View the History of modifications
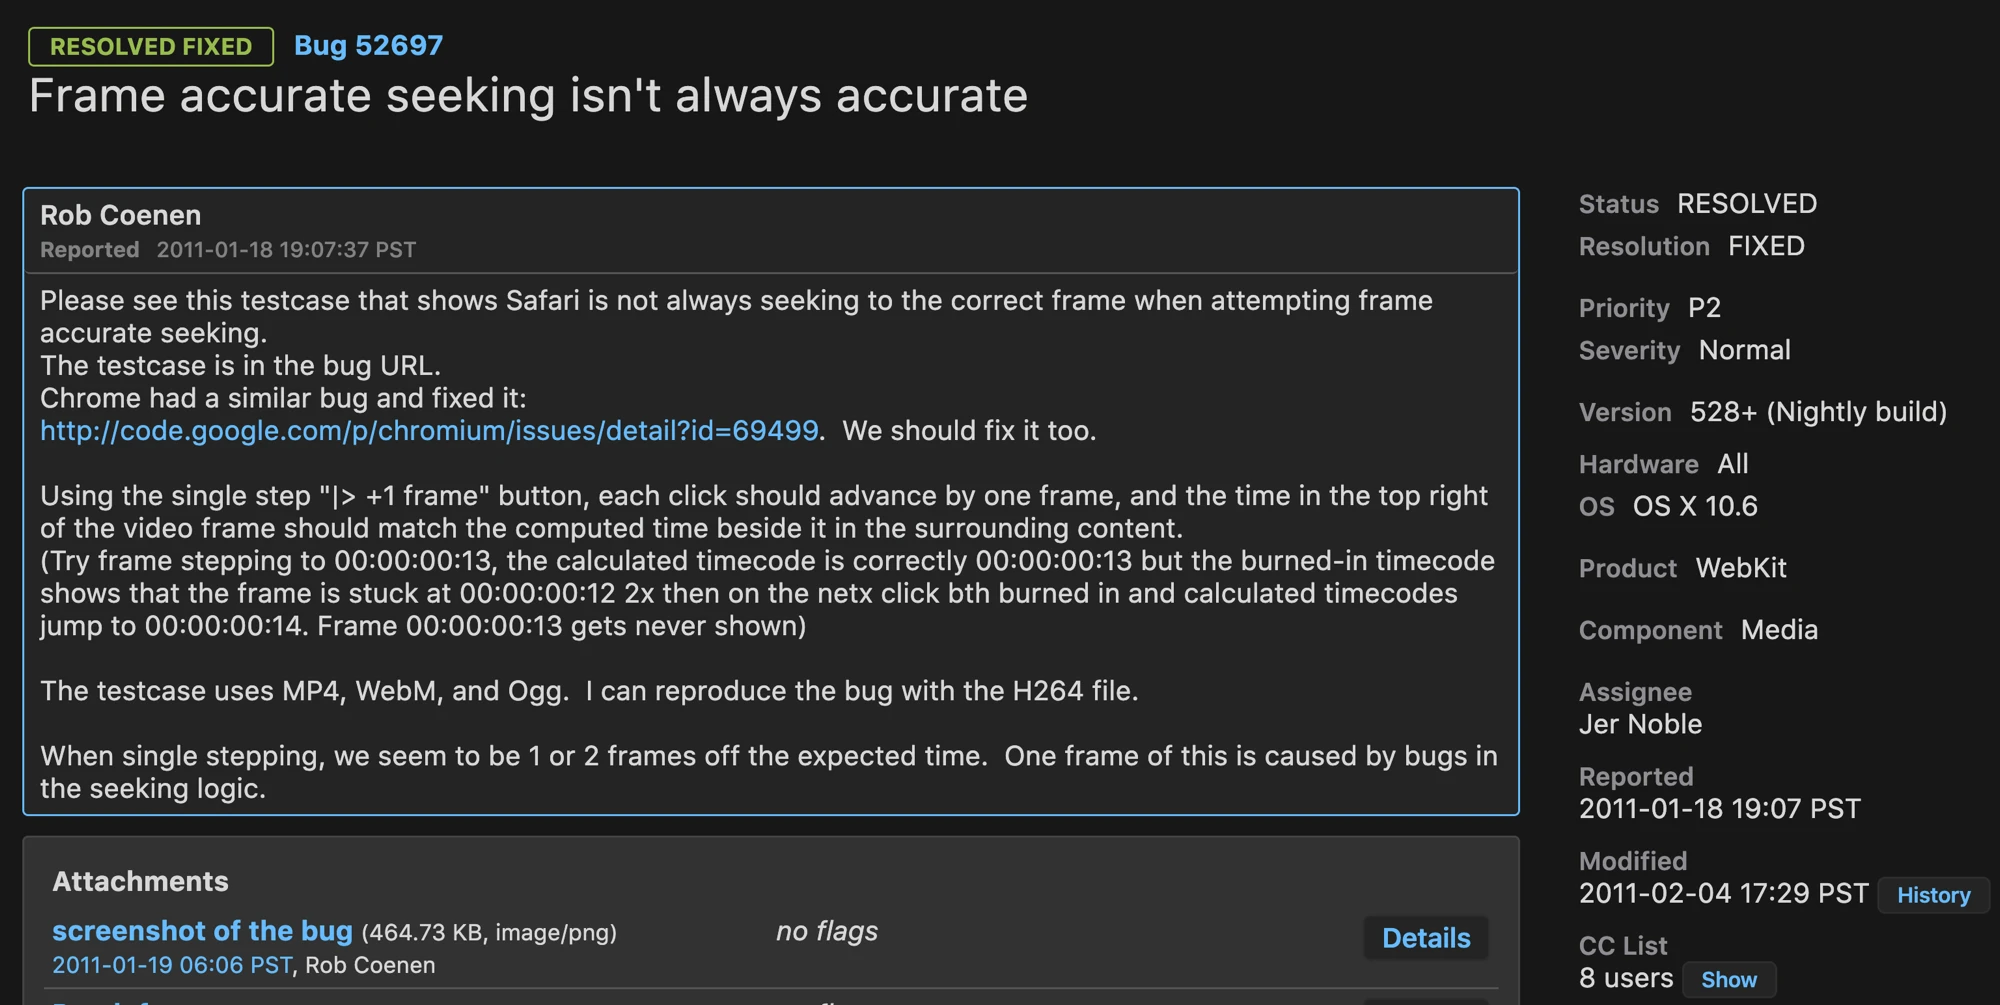 click(x=1932, y=895)
